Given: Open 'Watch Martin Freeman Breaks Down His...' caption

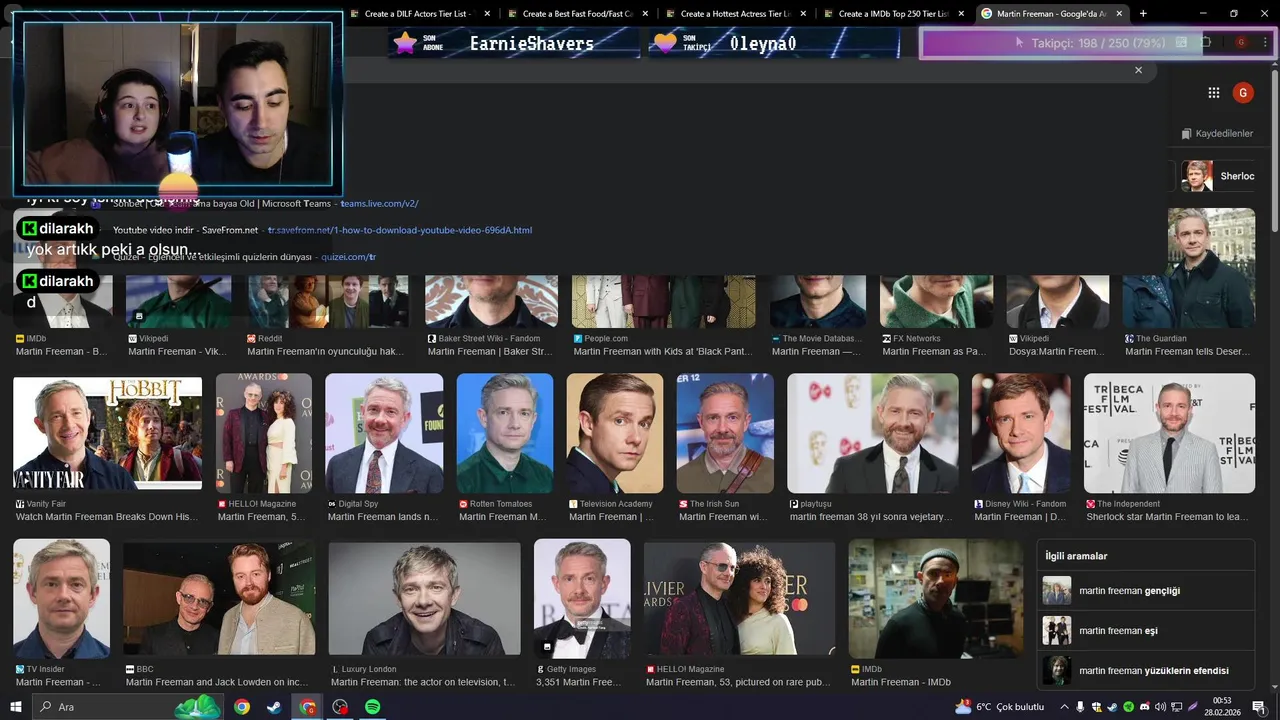Looking at the screenshot, I should pos(107,517).
